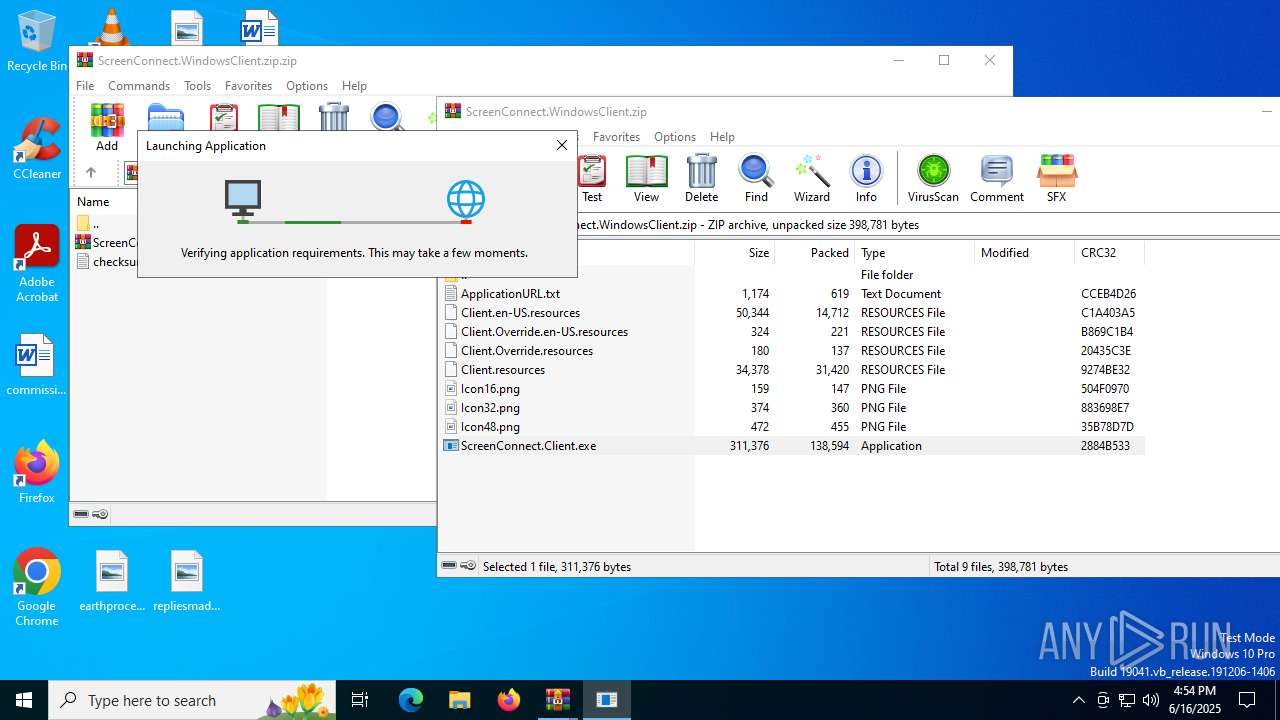This screenshot has height=720, width=1280.
Task: Sort by Modified column header
Action: pyautogui.click(x=1024, y=253)
